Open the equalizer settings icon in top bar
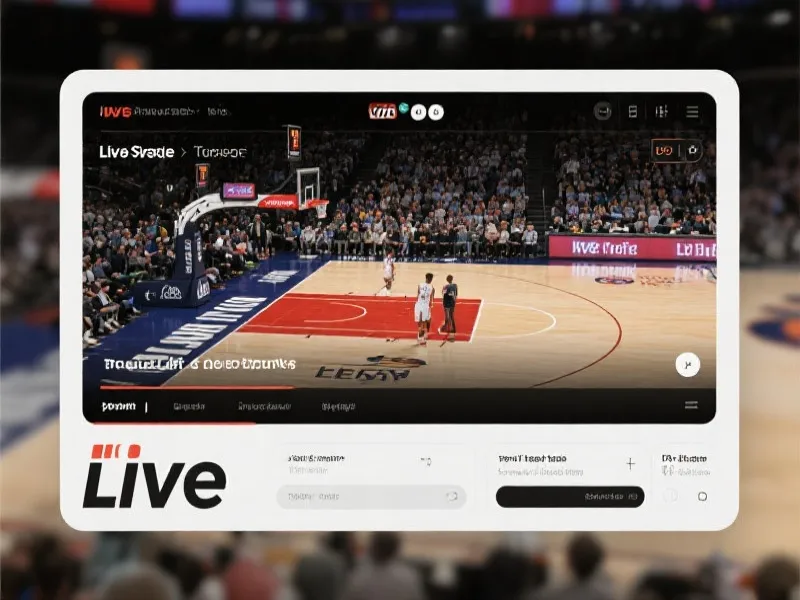Screen dimensions: 800x600 click(661, 112)
